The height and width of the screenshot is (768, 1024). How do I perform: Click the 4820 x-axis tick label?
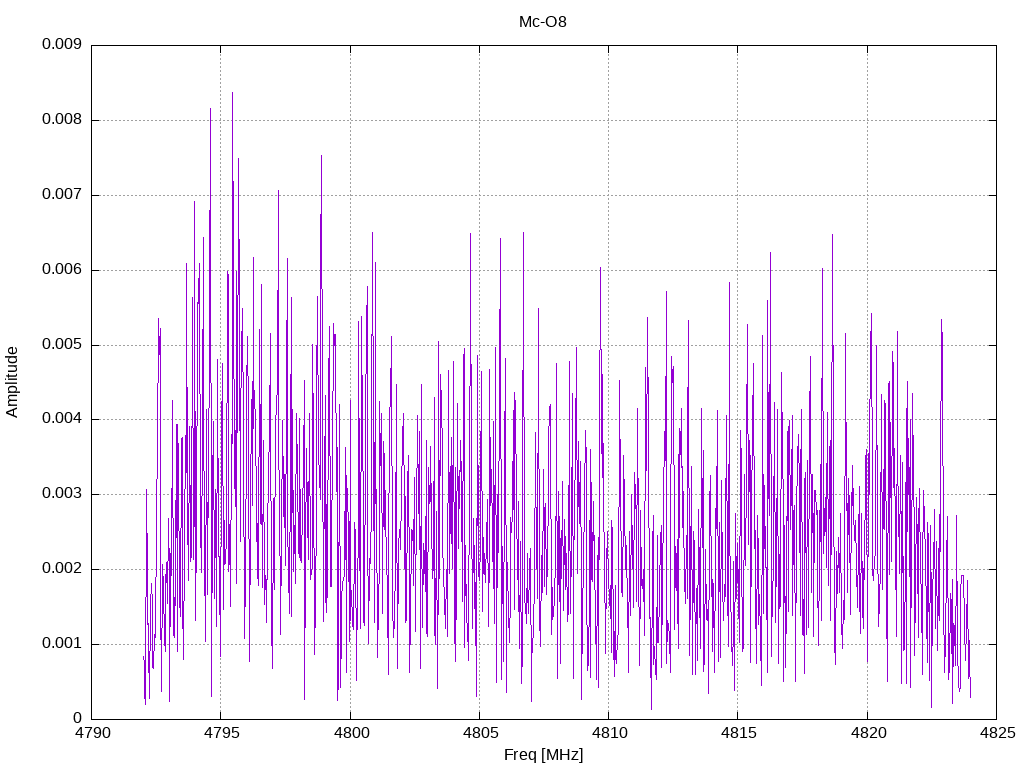click(x=866, y=734)
